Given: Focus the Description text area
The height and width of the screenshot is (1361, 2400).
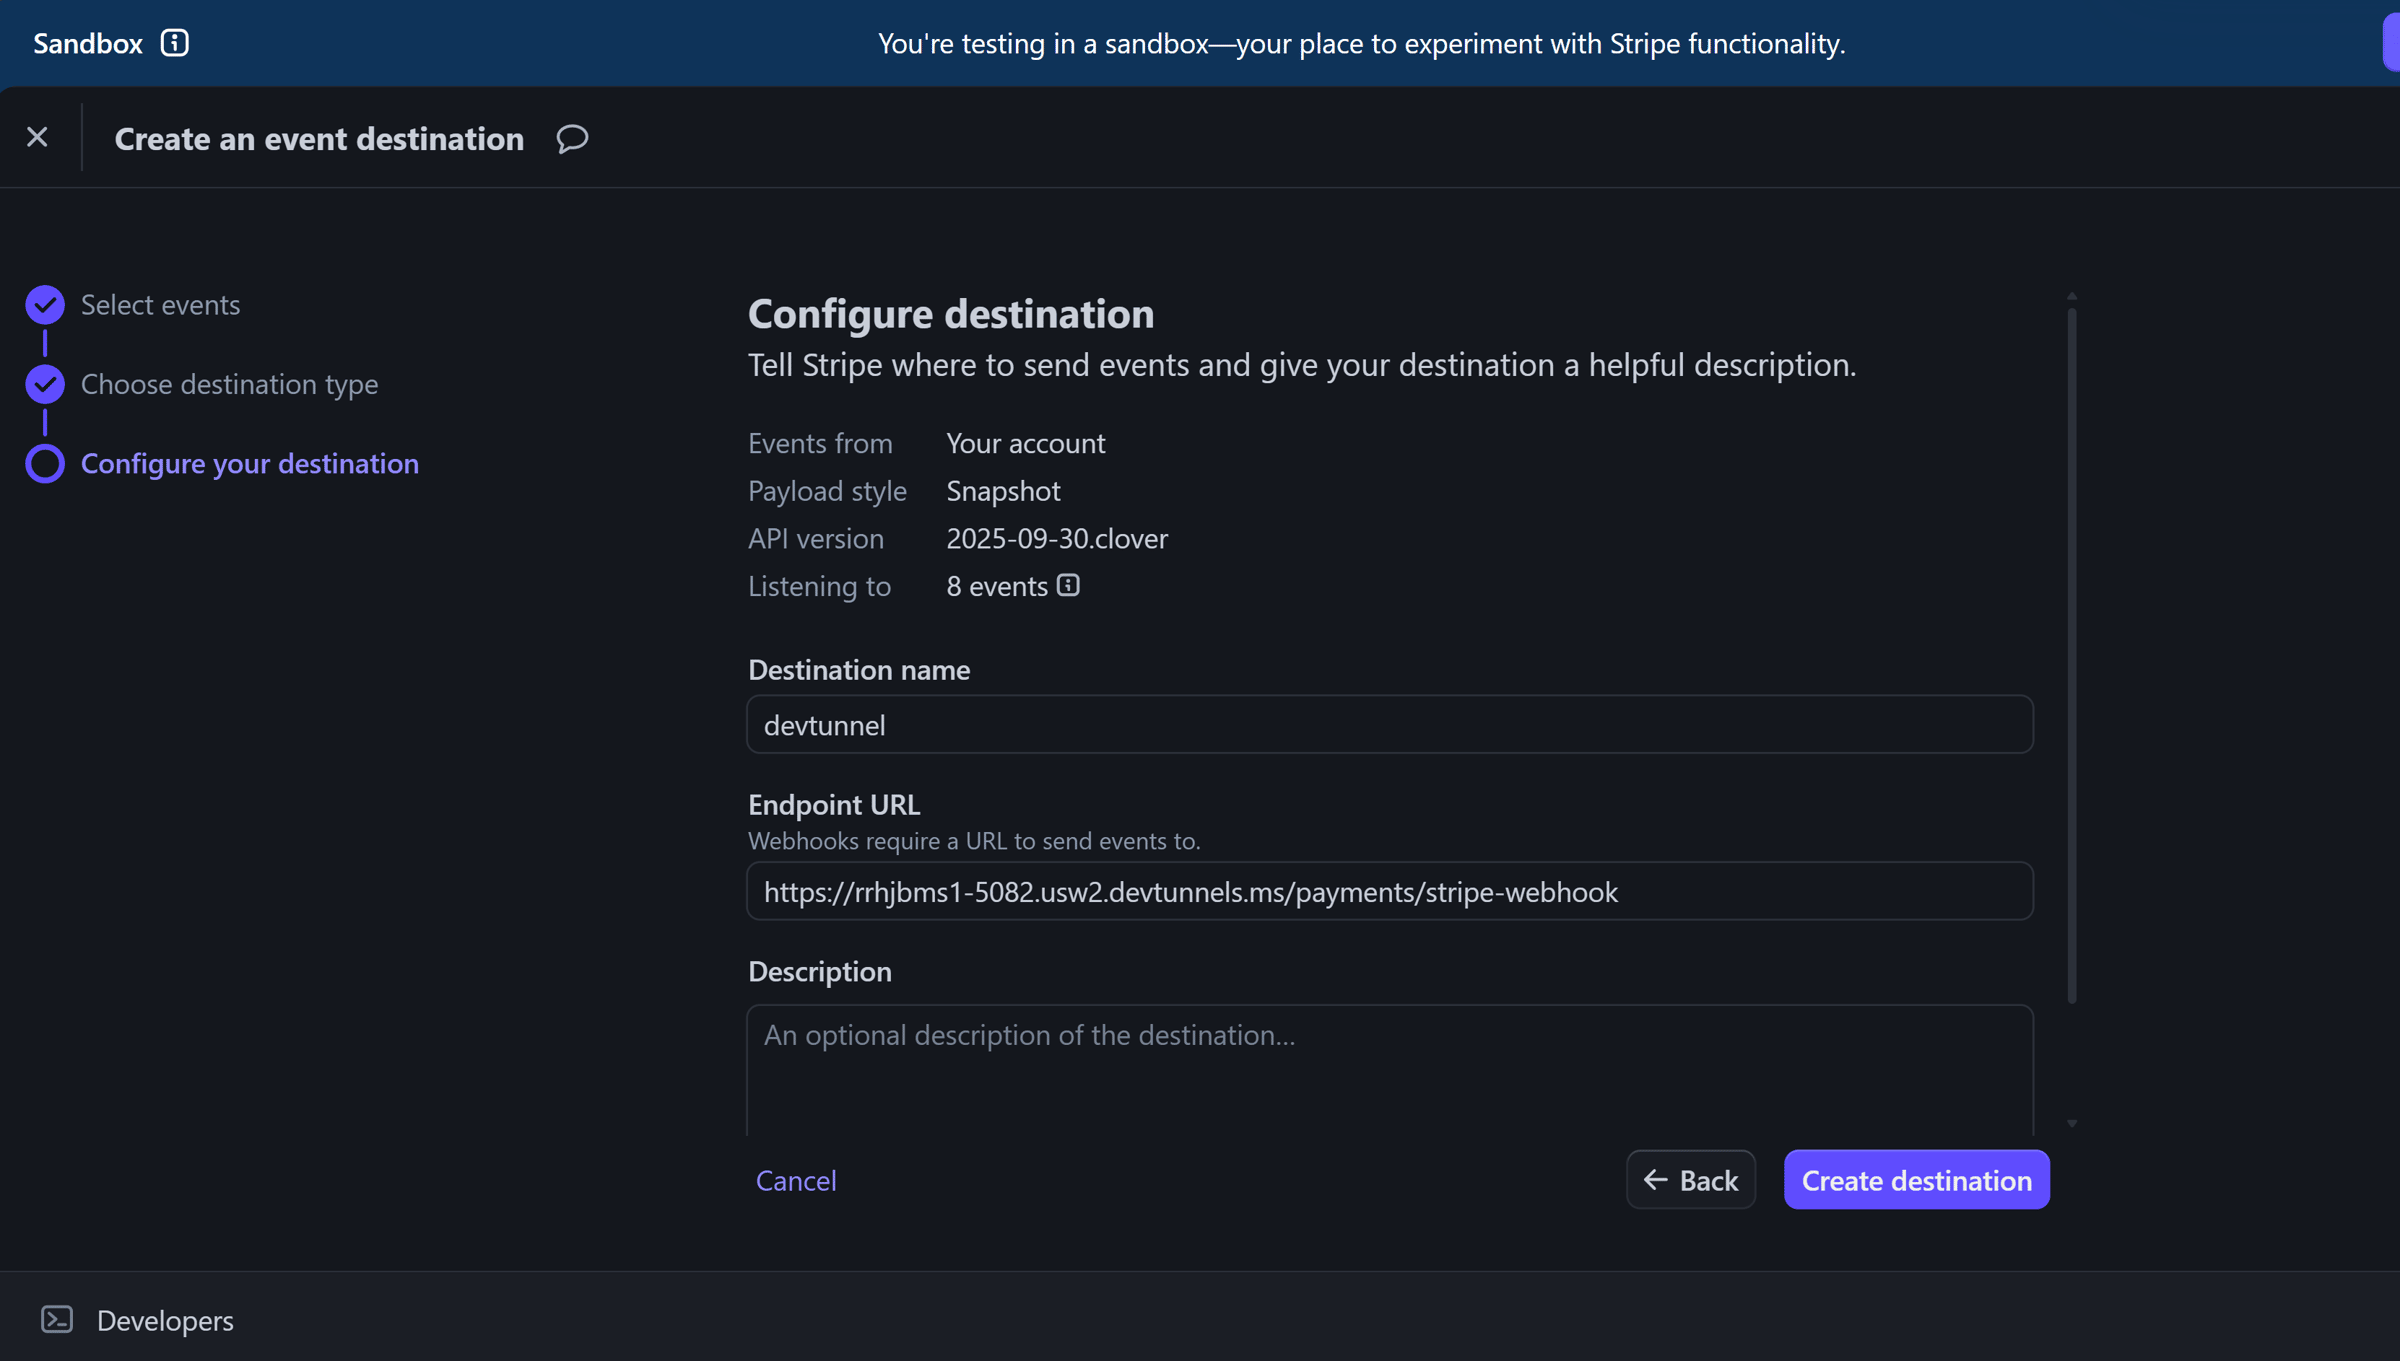Looking at the screenshot, I should click(1388, 1070).
